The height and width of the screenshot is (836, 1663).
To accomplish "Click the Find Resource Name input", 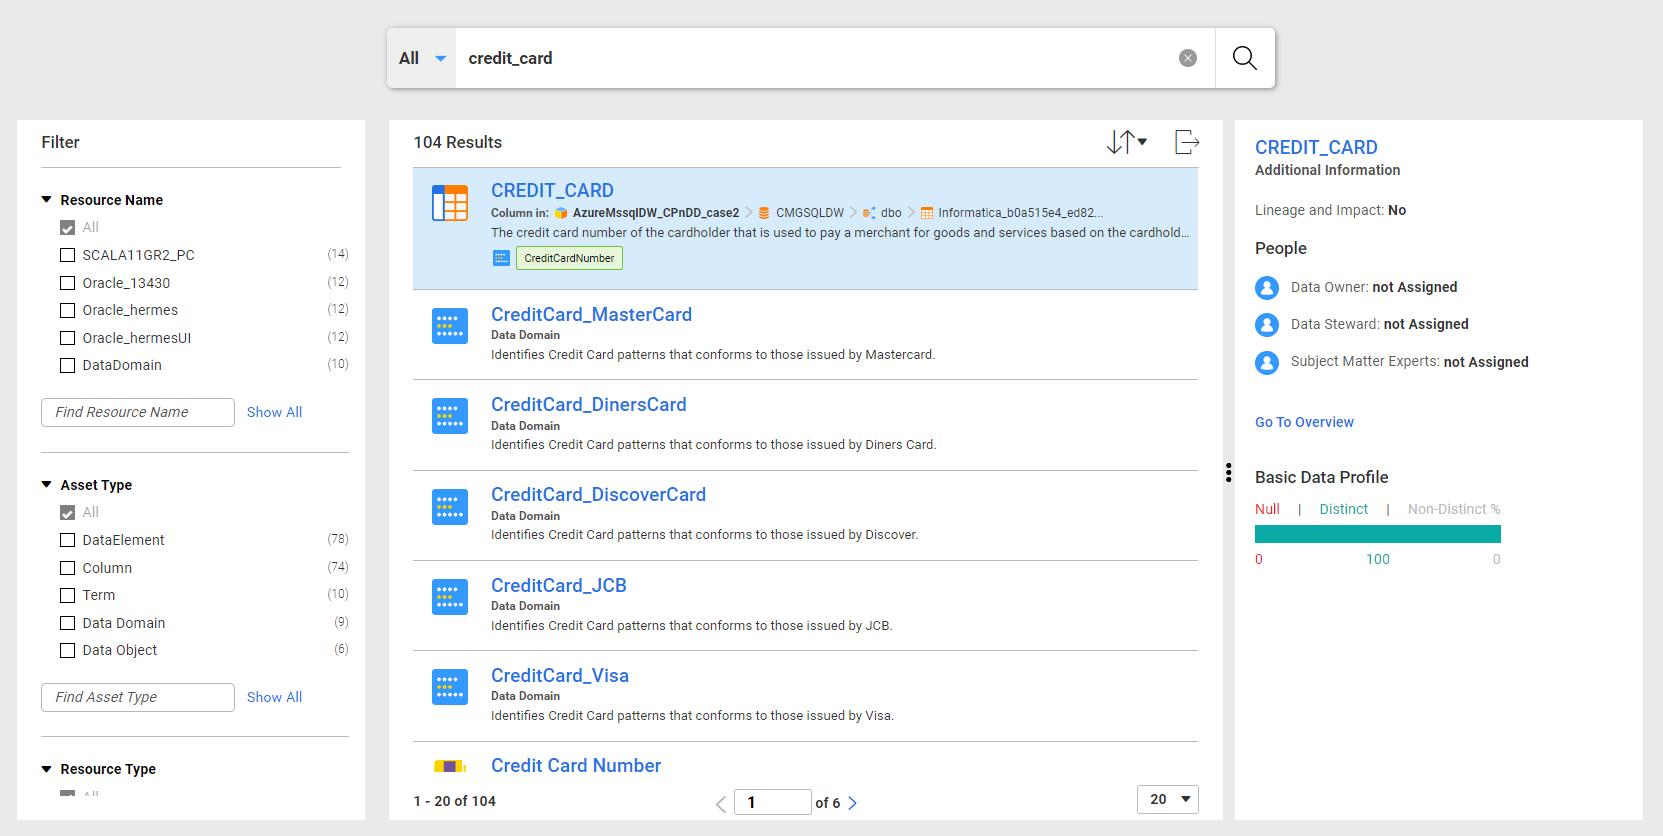I will [x=138, y=412].
